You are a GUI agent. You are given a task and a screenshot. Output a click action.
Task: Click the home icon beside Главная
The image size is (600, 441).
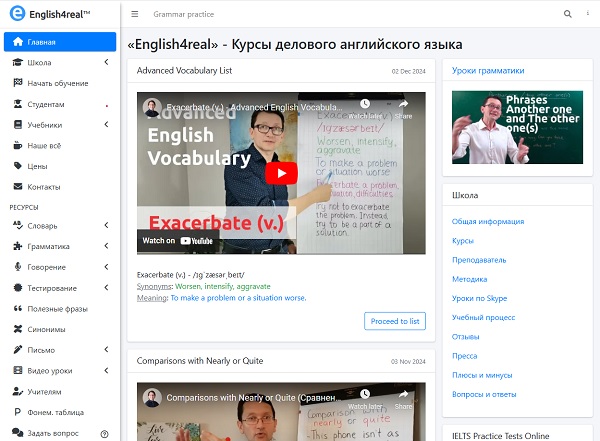[x=18, y=42]
